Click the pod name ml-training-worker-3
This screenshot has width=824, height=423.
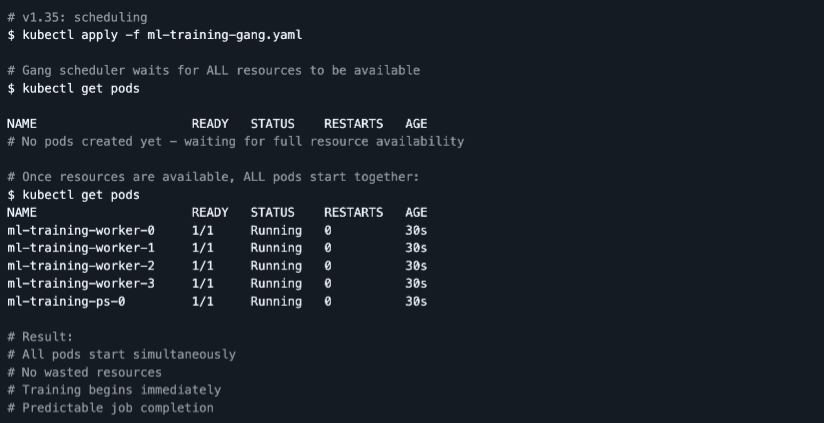click(81, 284)
